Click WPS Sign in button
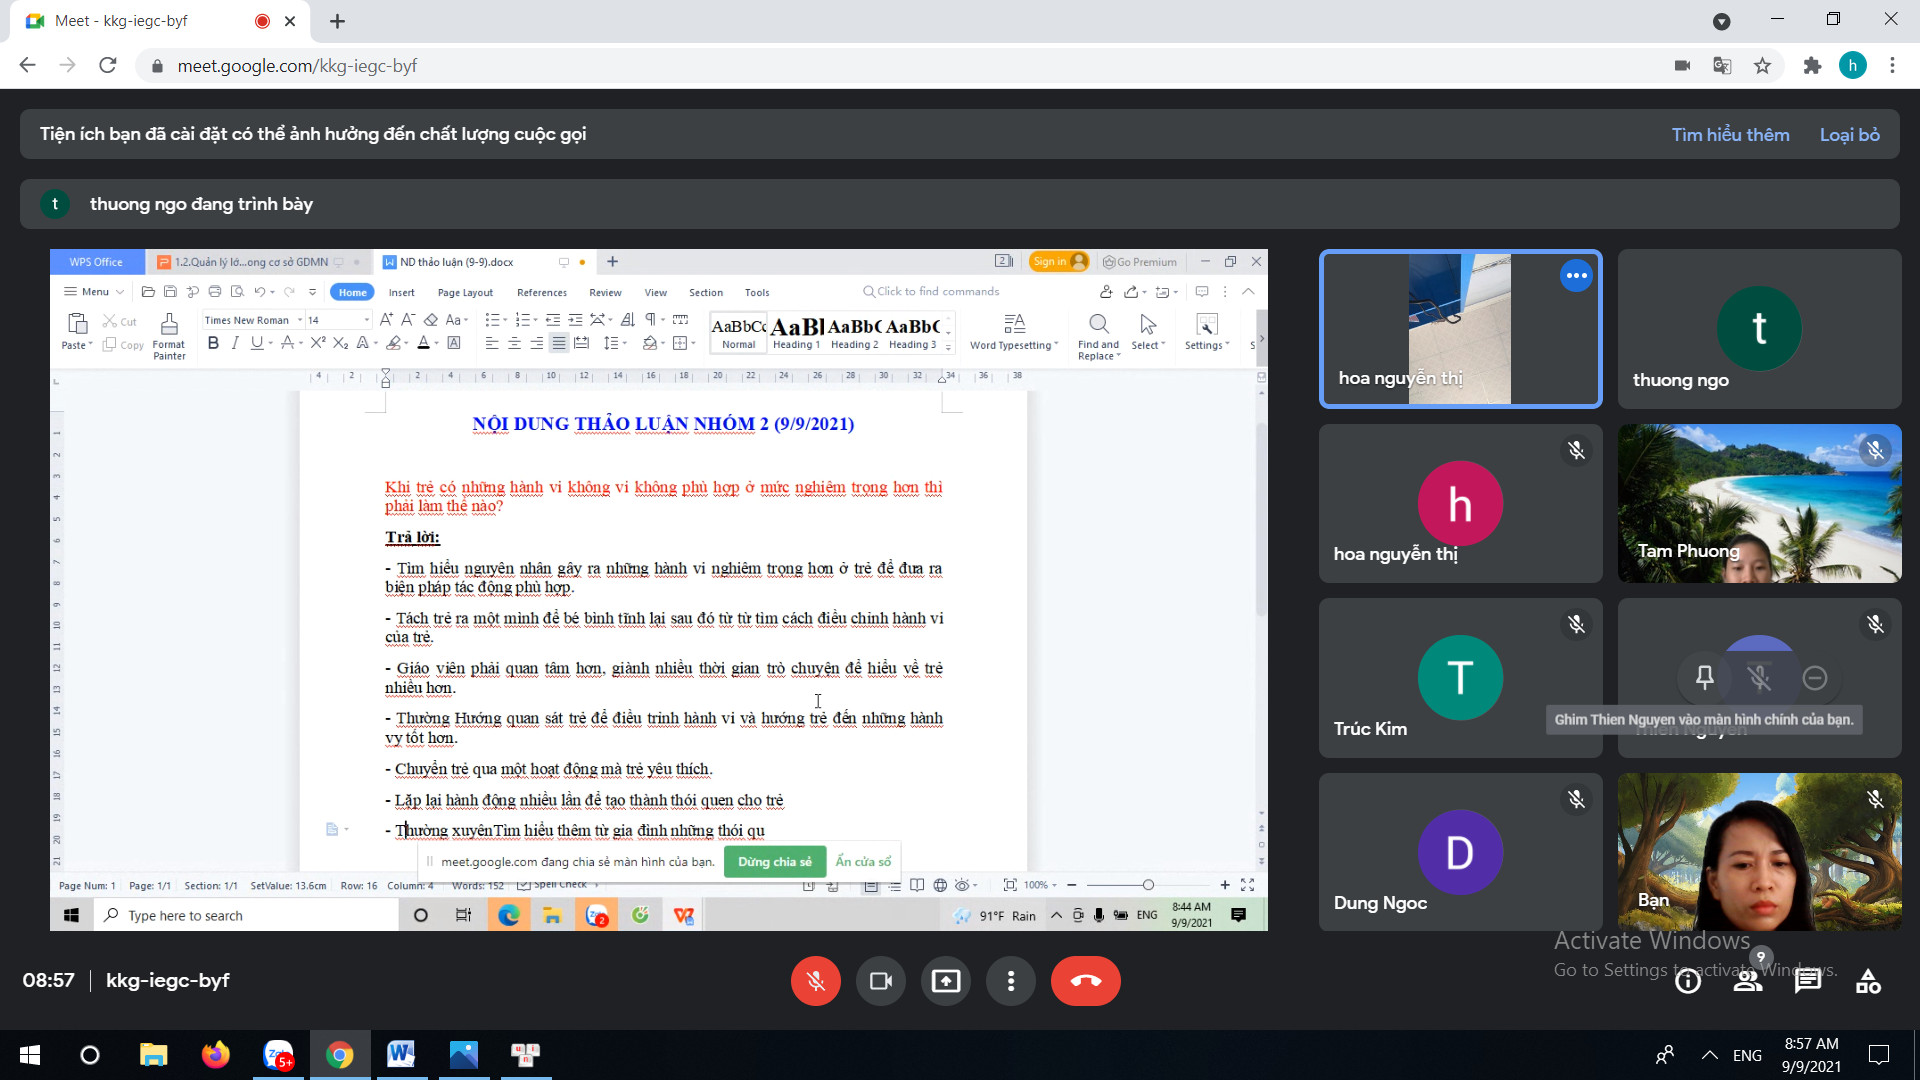Image resolution: width=1920 pixels, height=1080 pixels. click(1059, 262)
